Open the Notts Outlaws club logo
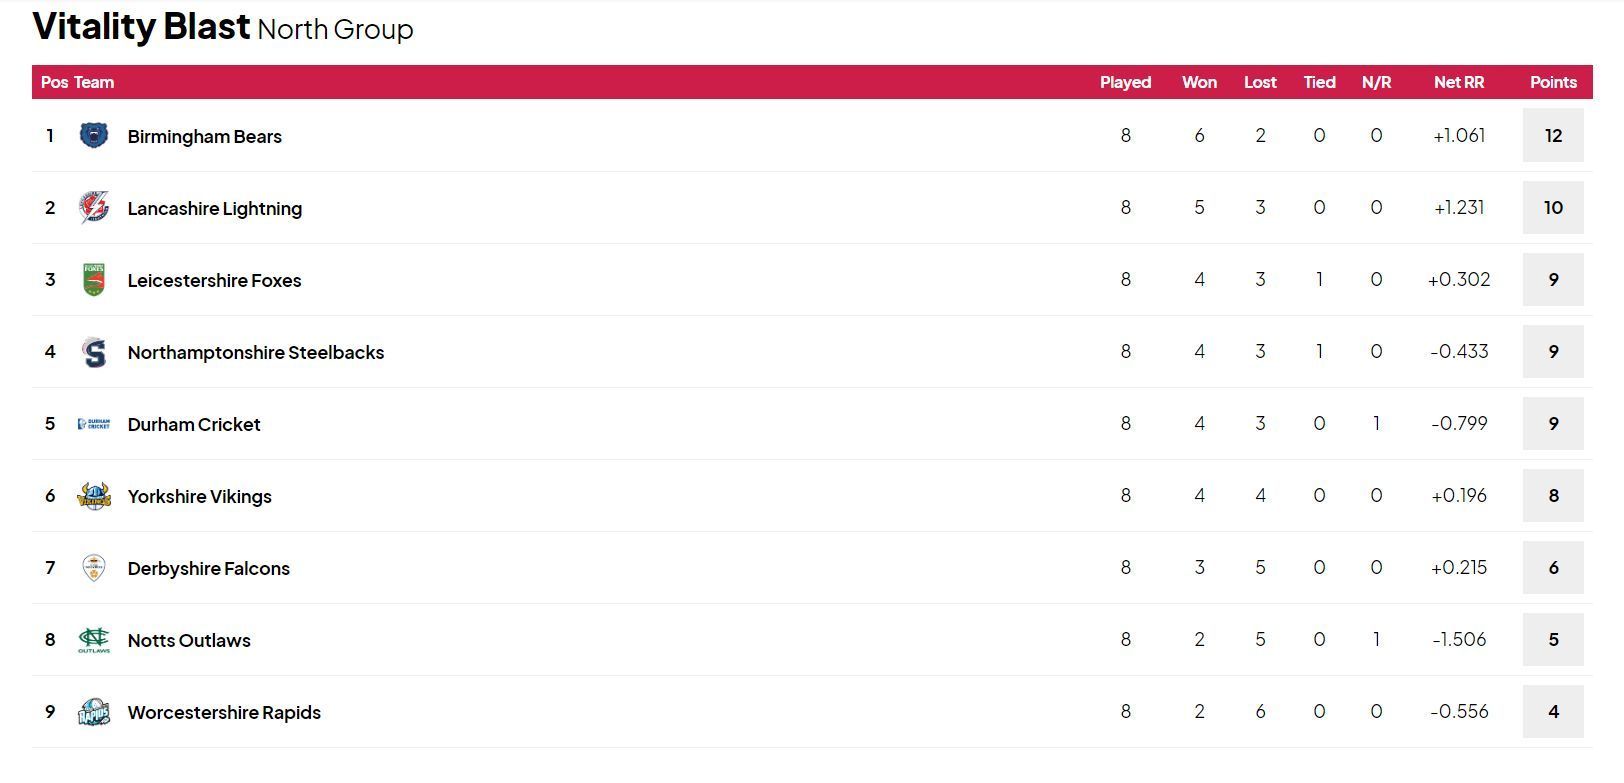1624x783 pixels. [x=93, y=640]
